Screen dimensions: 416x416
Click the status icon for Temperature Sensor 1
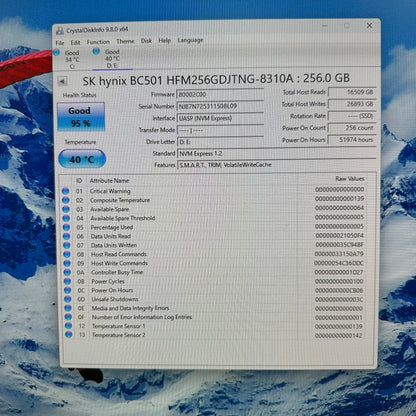[x=68, y=326]
